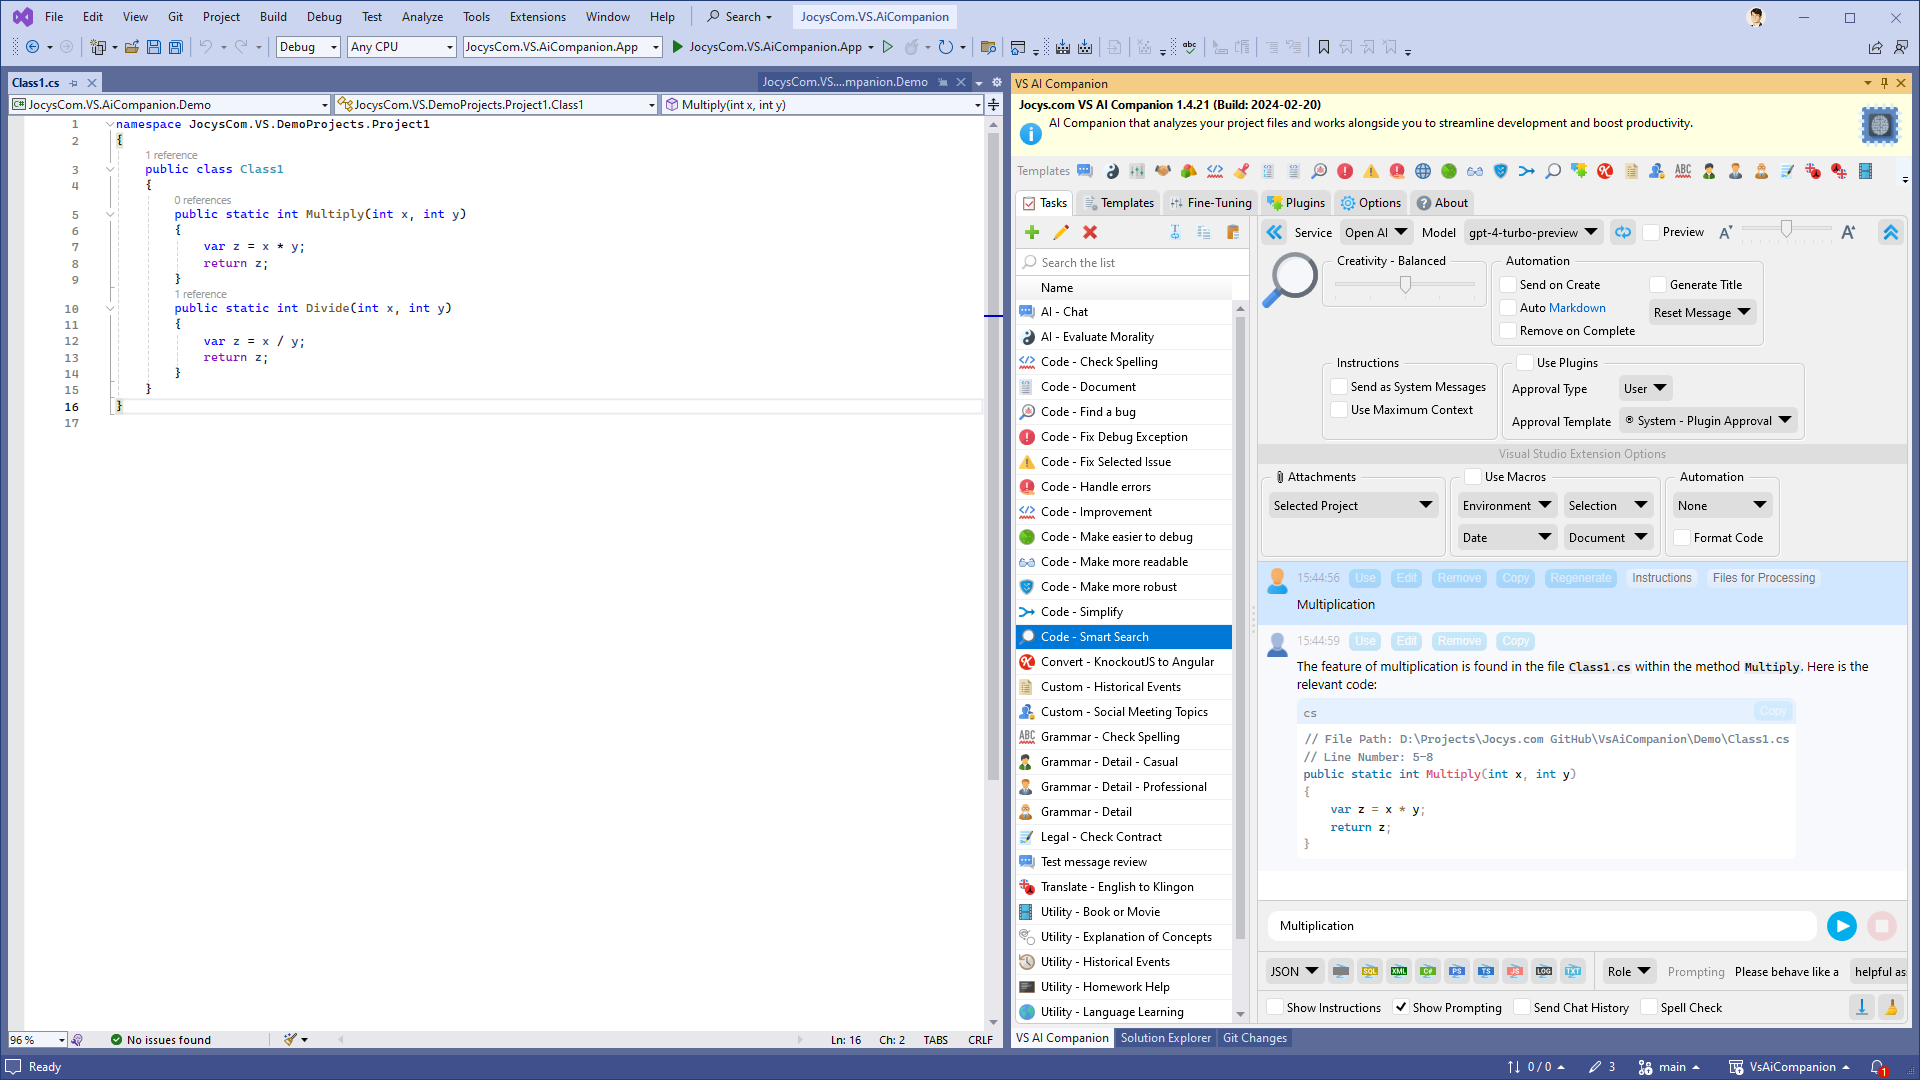Select Code - Find a bug task
Image resolution: width=1920 pixels, height=1080 pixels.
coord(1124,412)
